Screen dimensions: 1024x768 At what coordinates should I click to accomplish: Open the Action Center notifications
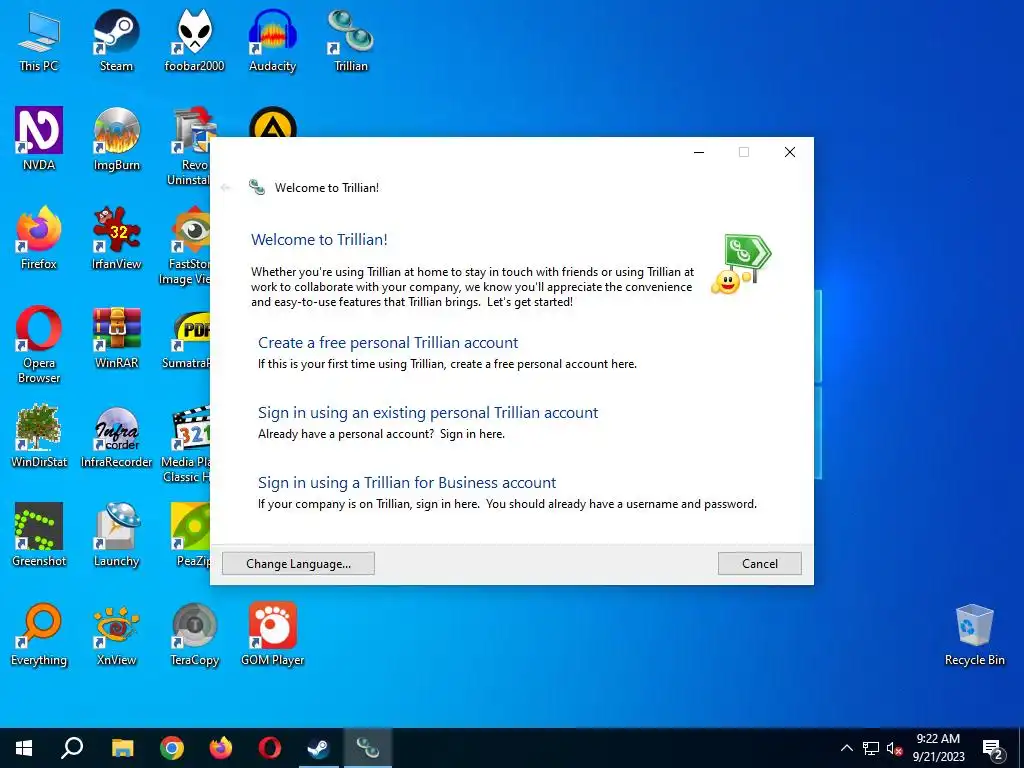coord(993,748)
